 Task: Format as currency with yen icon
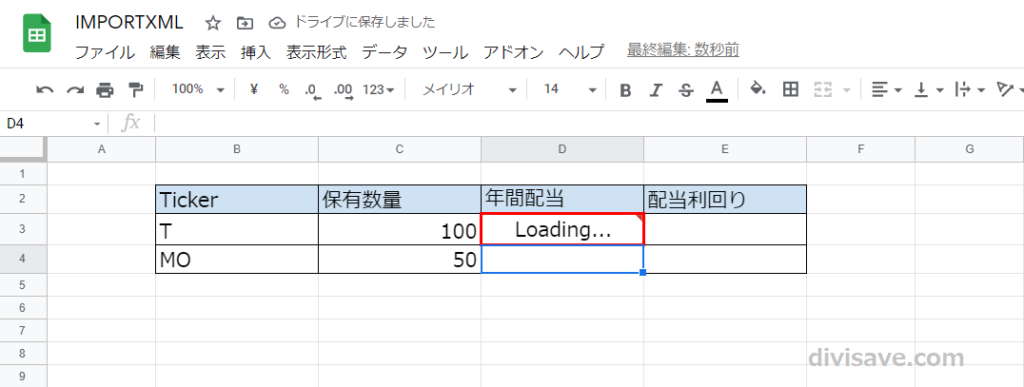coord(253,89)
